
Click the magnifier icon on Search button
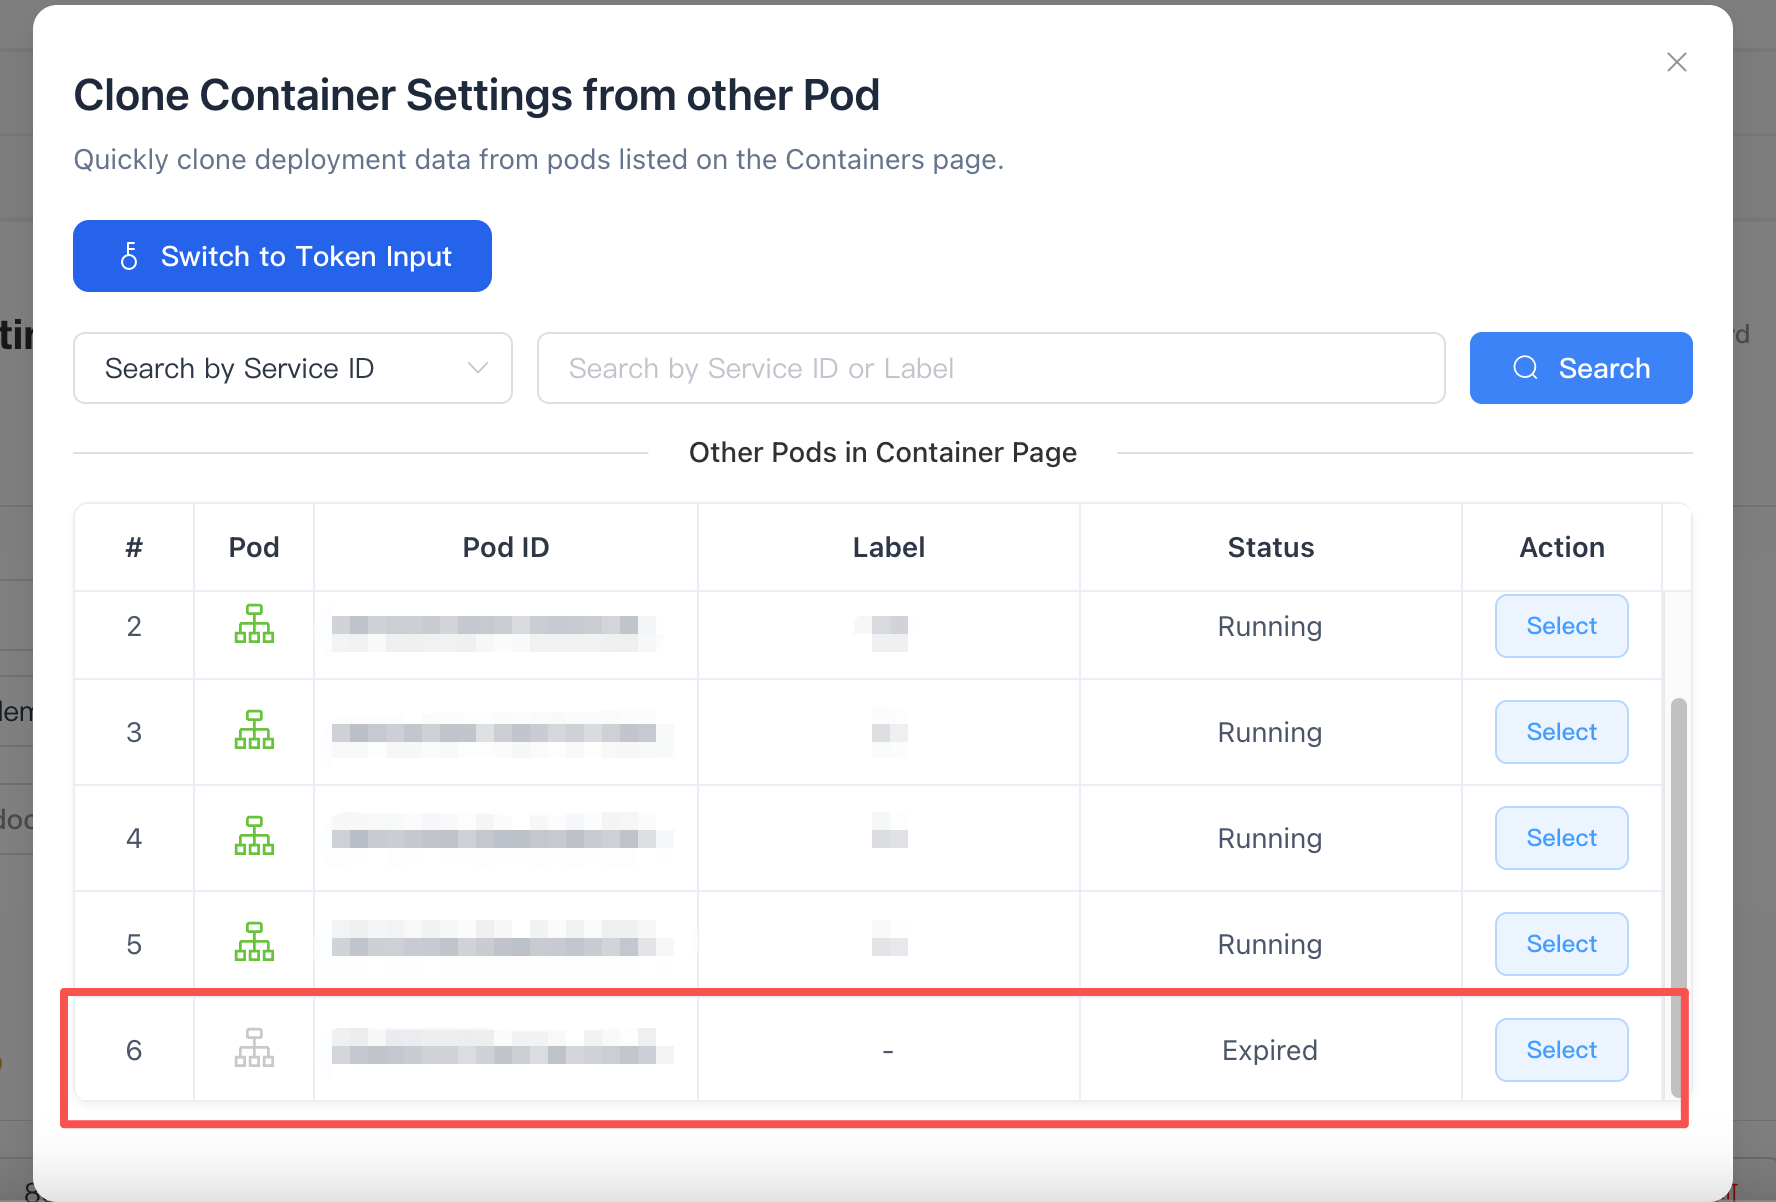(1525, 368)
